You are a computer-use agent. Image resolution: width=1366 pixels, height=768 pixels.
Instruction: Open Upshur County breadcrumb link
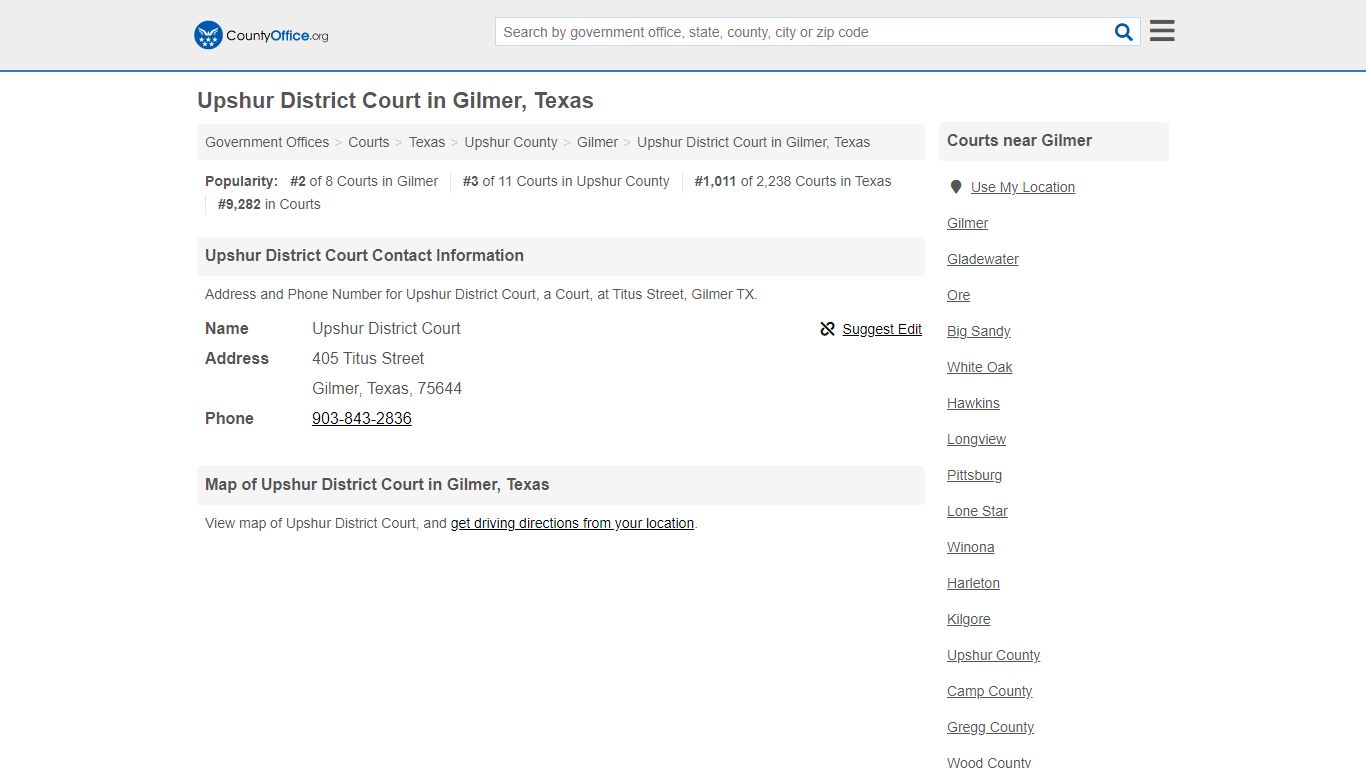(x=511, y=142)
